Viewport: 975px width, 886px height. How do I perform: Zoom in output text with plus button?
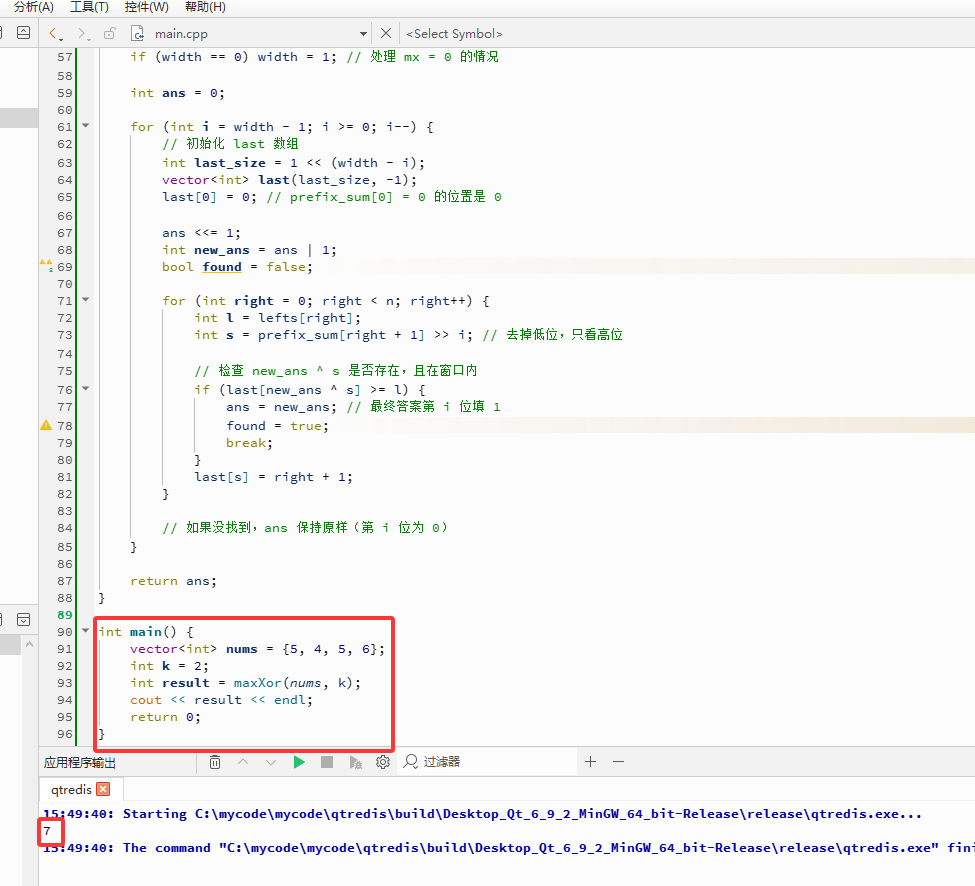[591, 762]
